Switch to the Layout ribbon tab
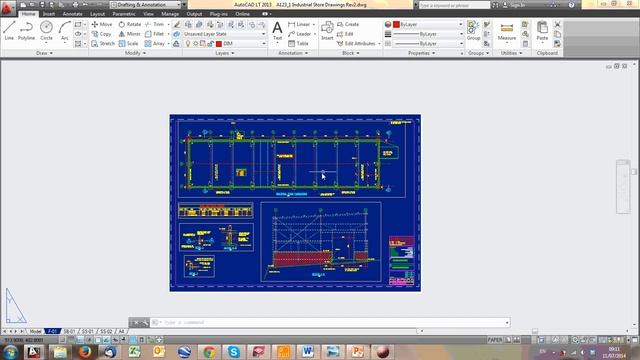The width and height of the screenshot is (640, 360). 97,14
